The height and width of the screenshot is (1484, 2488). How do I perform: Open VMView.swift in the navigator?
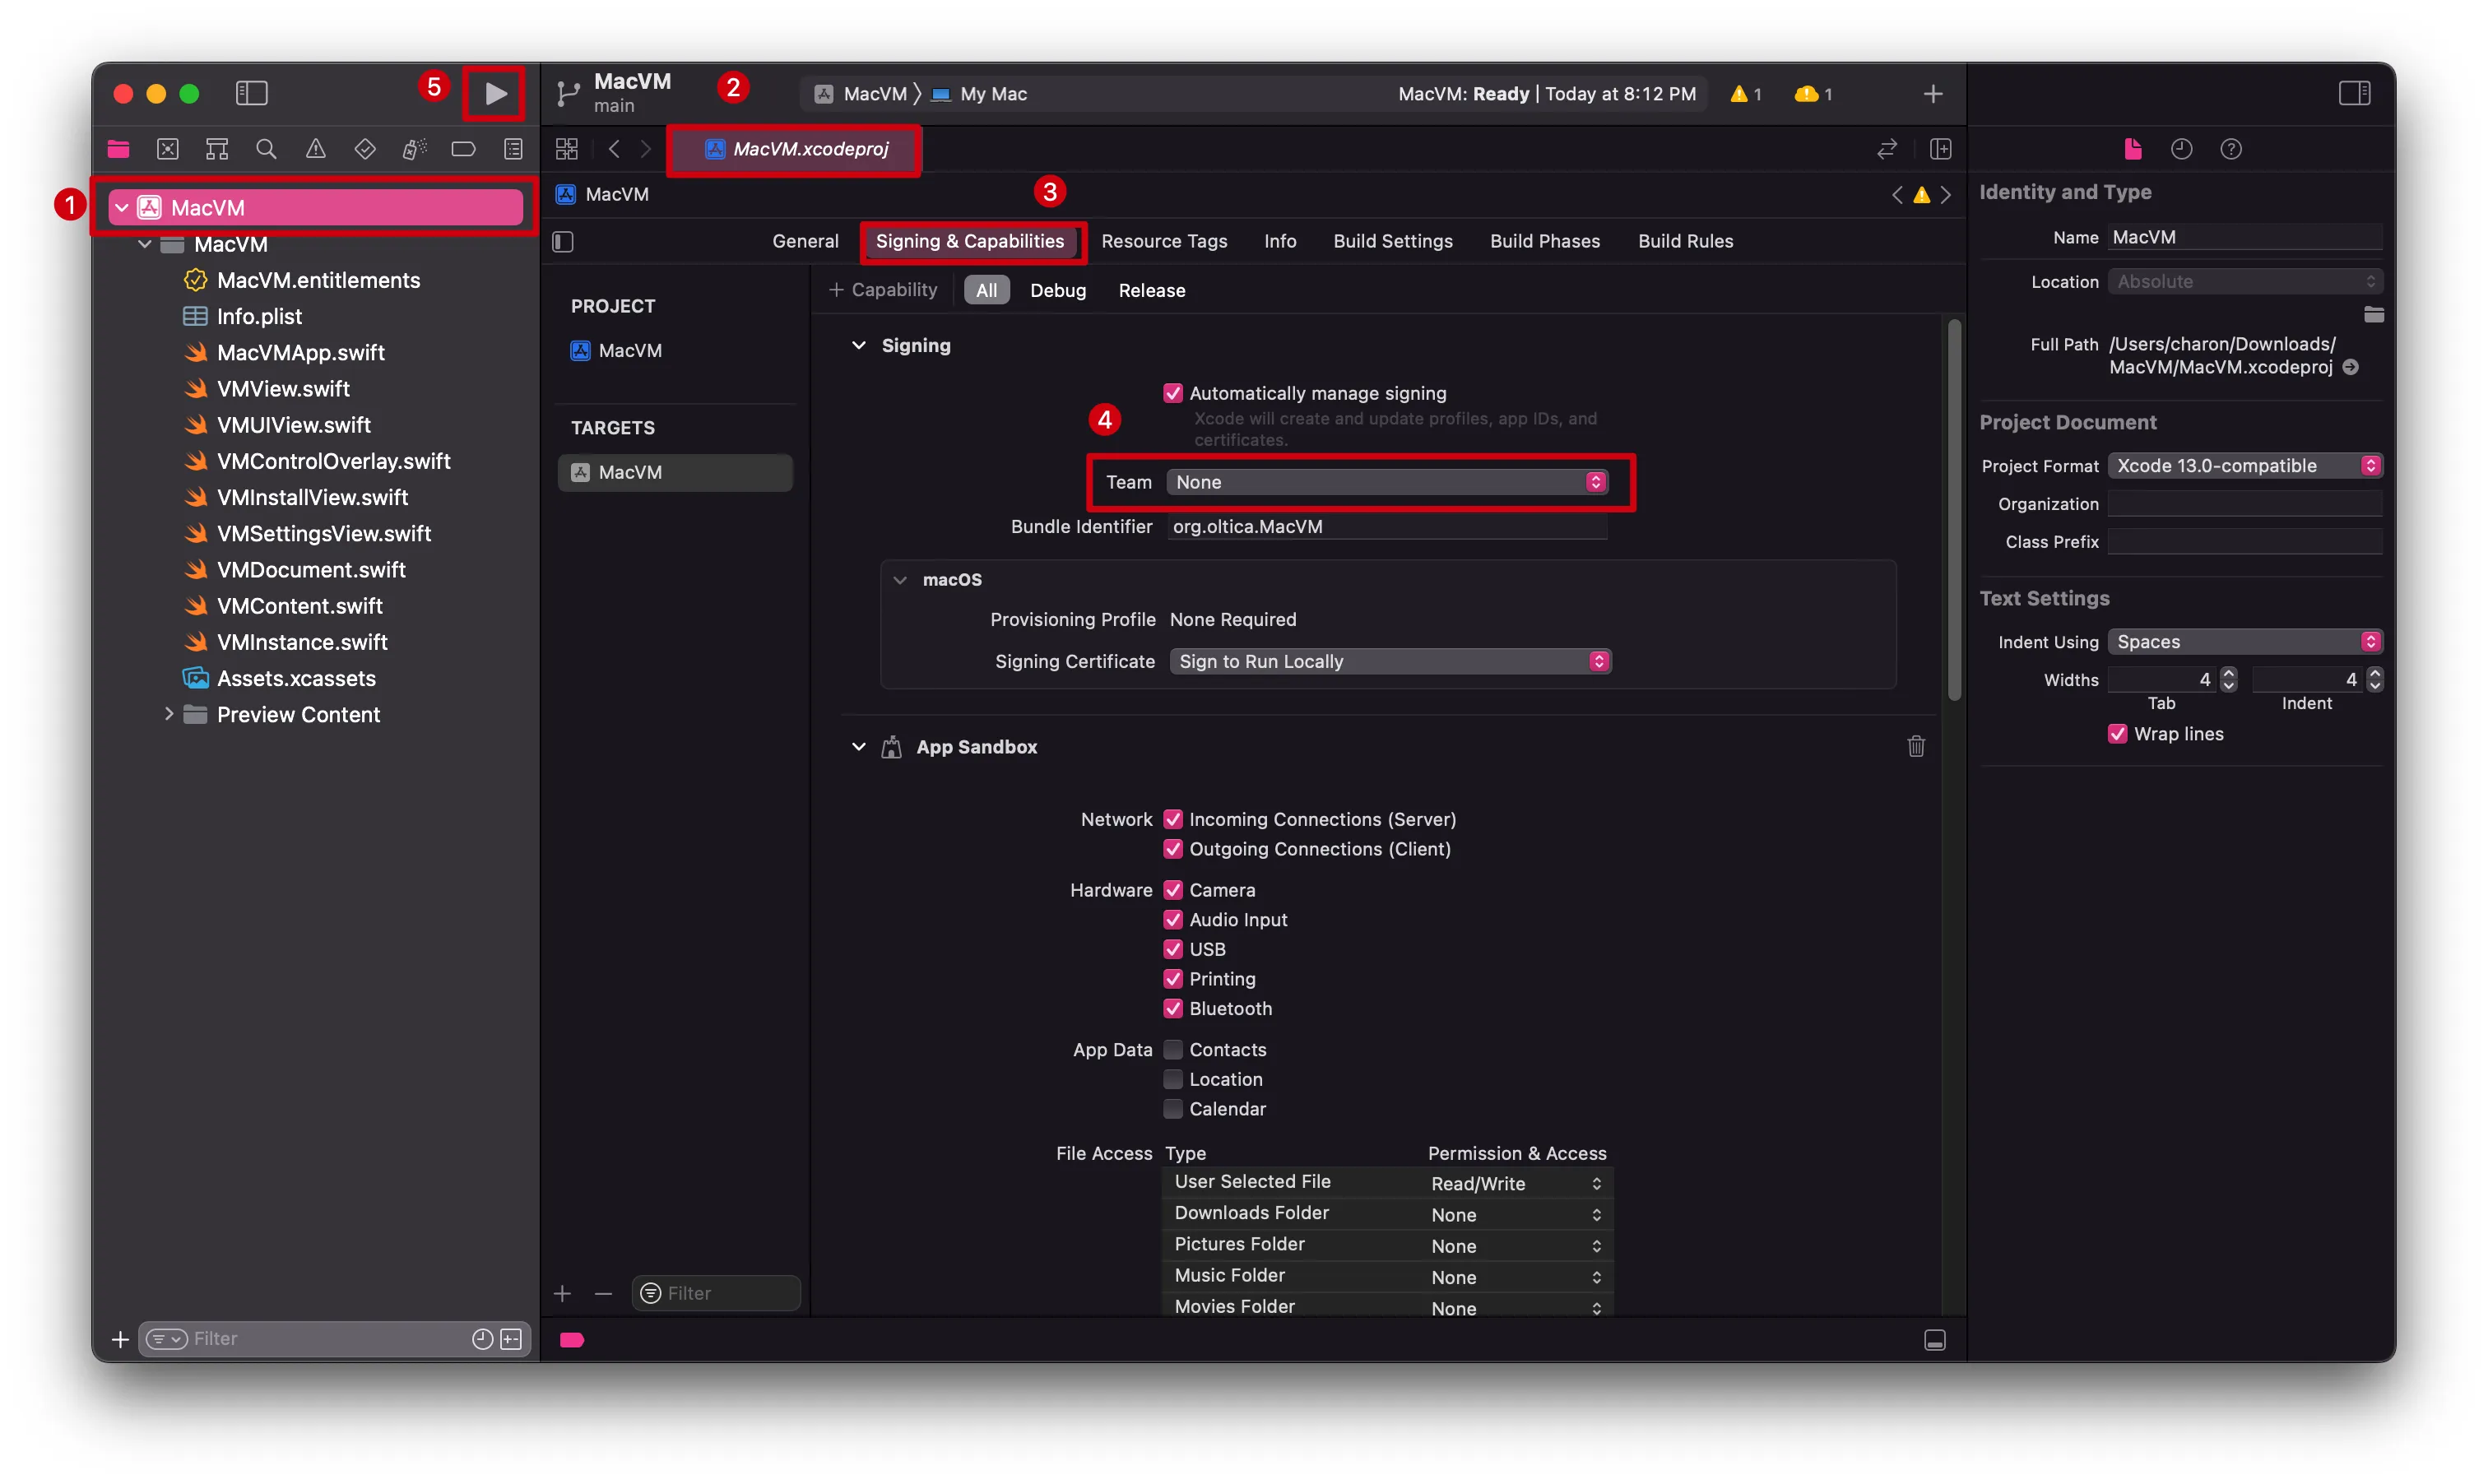click(284, 389)
